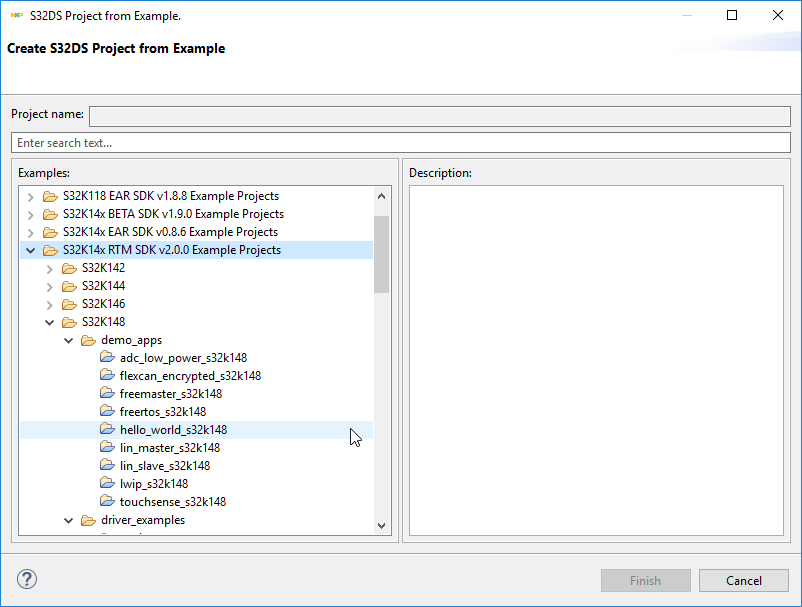The height and width of the screenshot is (607, 802).
Task: Click the Project name field
Action: (x=440, y=116)
